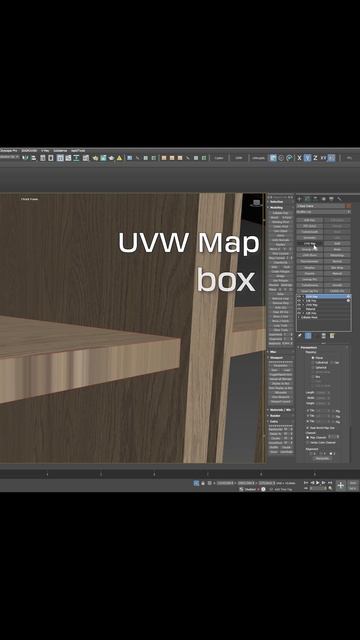Select the Z axis constraint button
Screen dimensions: 360x640
[315, 158]
